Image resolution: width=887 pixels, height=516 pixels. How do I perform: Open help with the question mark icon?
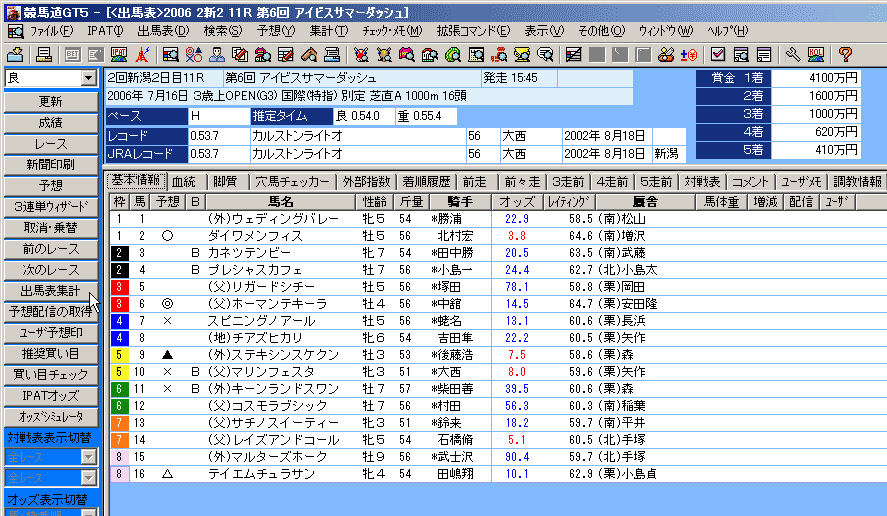[845, 54]
